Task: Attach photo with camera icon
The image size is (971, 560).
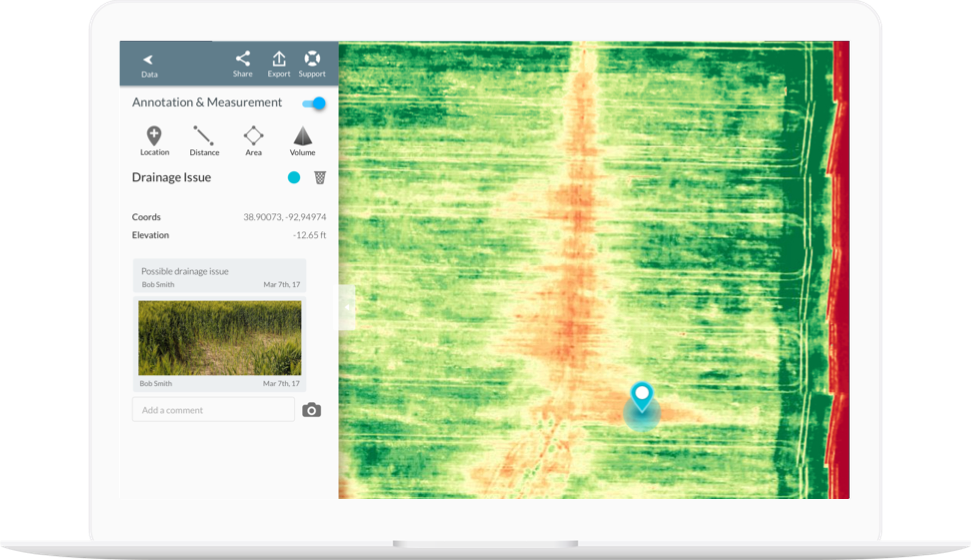Action: (311, 410)
